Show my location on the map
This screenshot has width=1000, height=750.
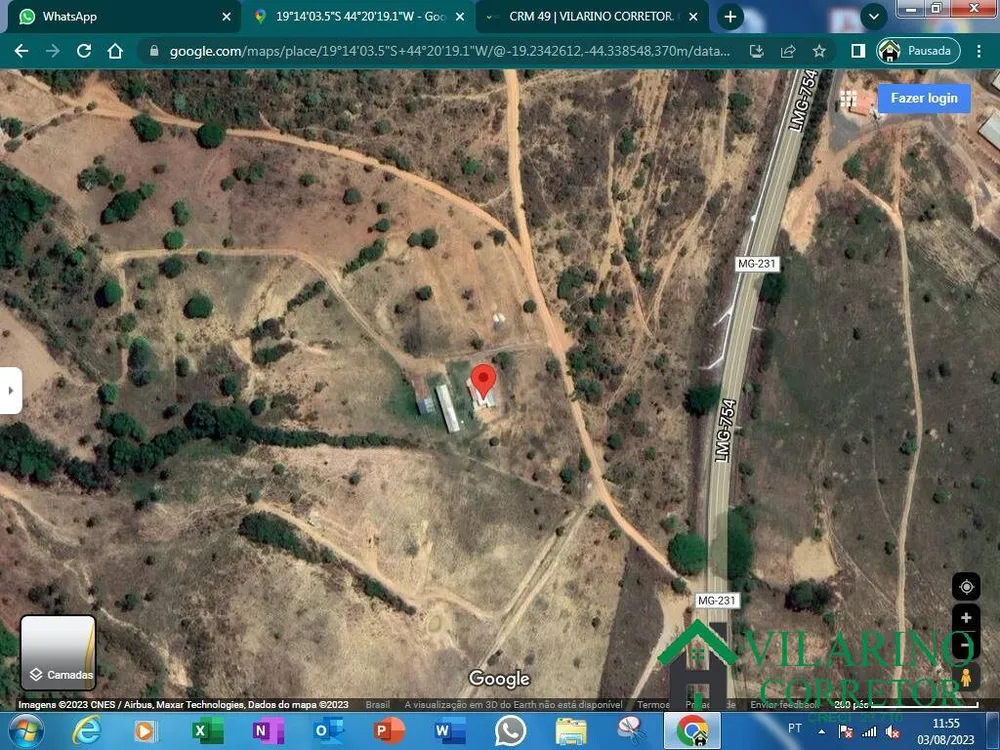point(966,587)
